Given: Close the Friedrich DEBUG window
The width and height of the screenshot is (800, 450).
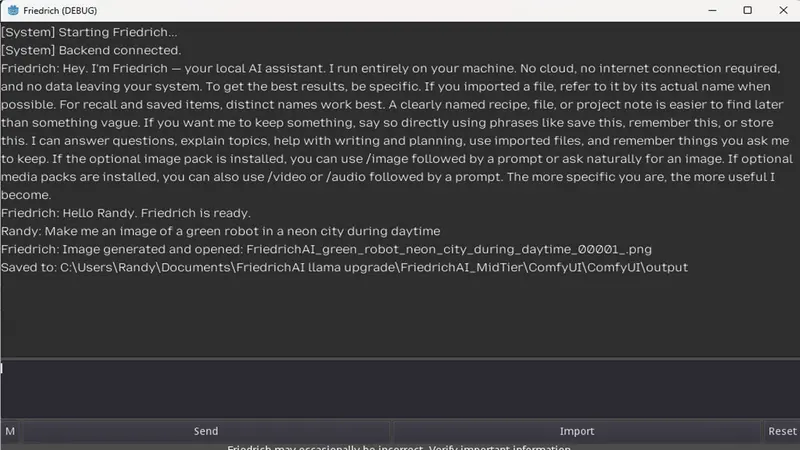Looking at the screenshot, I should coord(783,10).
